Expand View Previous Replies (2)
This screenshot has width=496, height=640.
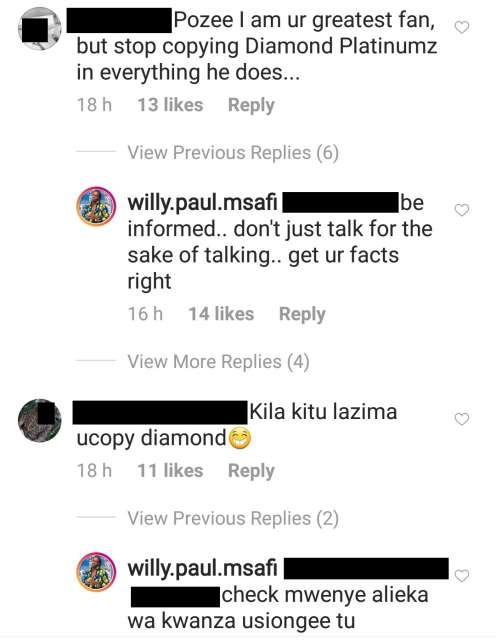pos(233,518)
